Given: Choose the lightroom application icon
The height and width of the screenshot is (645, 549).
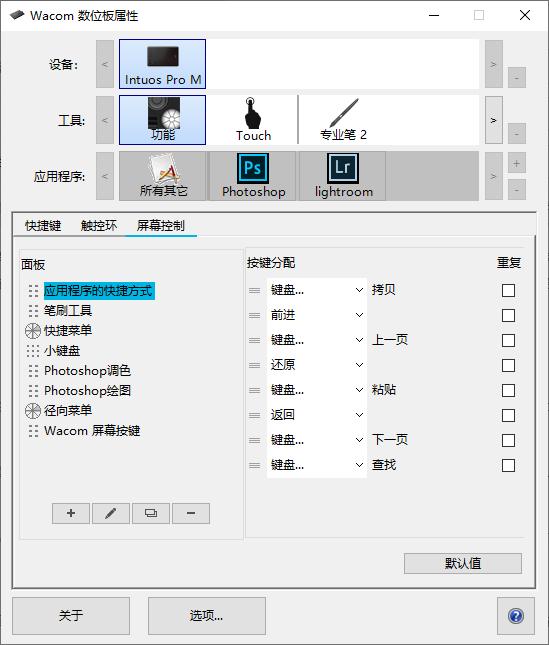Looking at the screenshot, I should pos(343,176).
